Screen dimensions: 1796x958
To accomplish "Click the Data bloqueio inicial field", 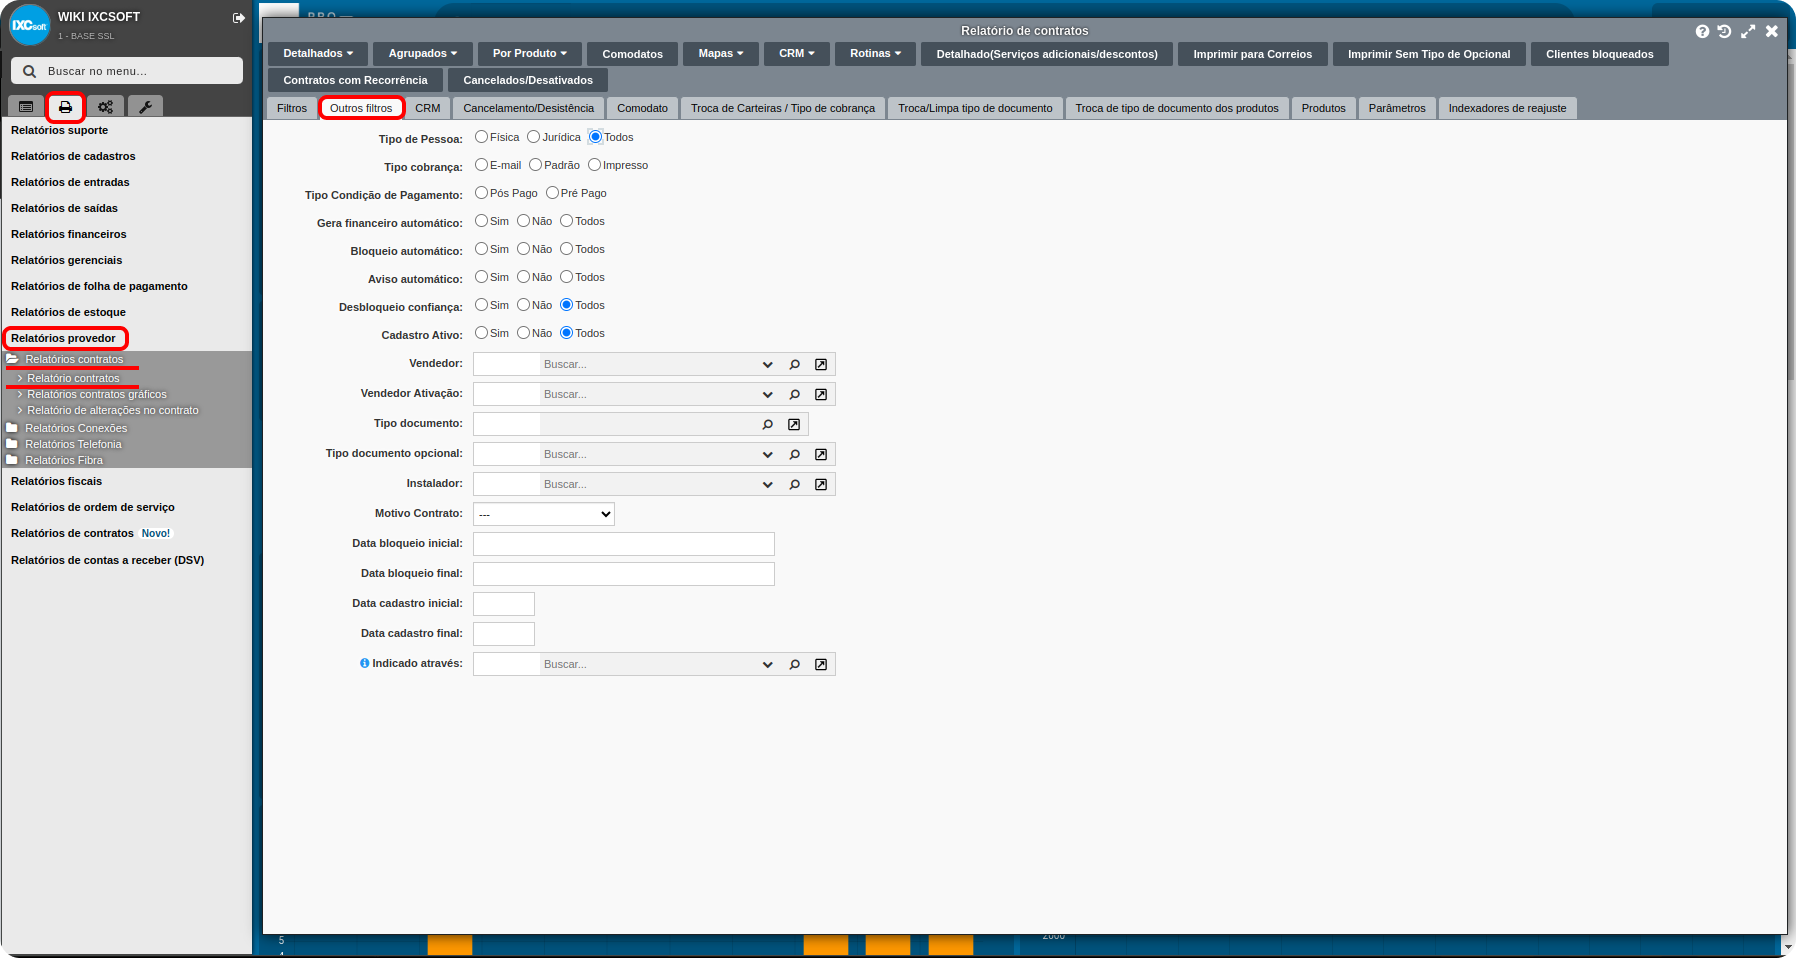I will click(x=624, y=544).
